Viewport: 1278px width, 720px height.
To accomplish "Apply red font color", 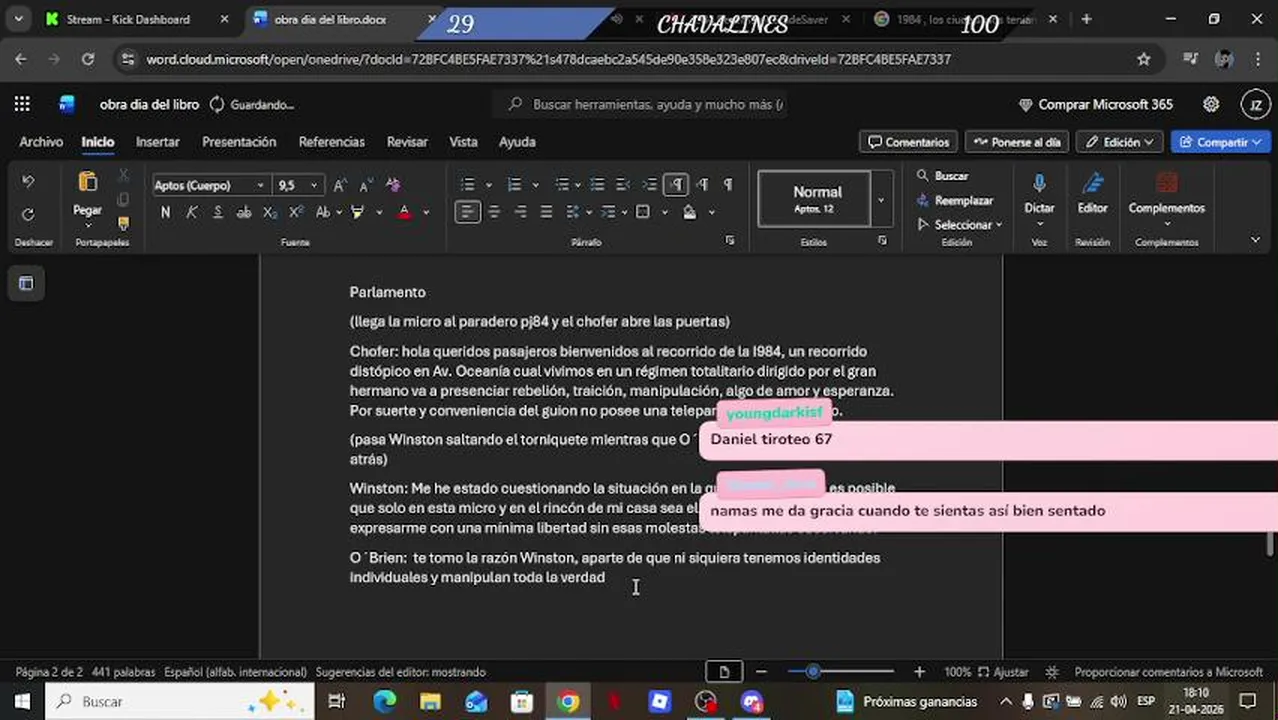I will [x=404, y=212].
